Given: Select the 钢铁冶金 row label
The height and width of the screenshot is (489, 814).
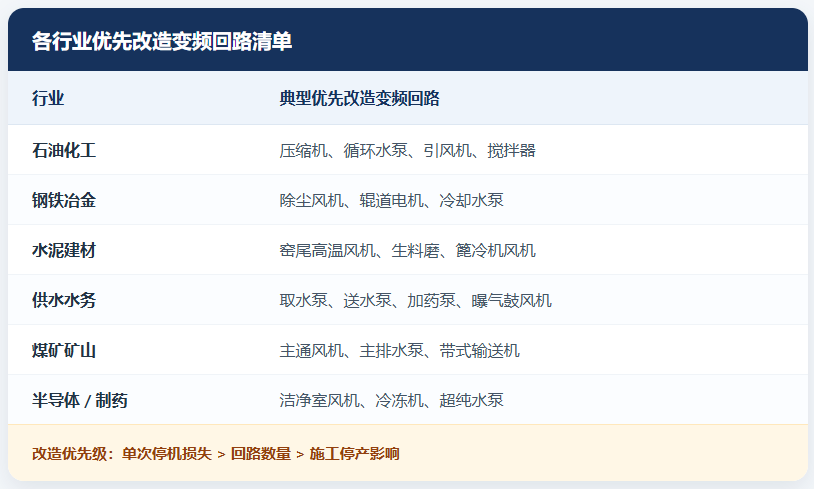Looking at the screenshot, I should [64, 200].
